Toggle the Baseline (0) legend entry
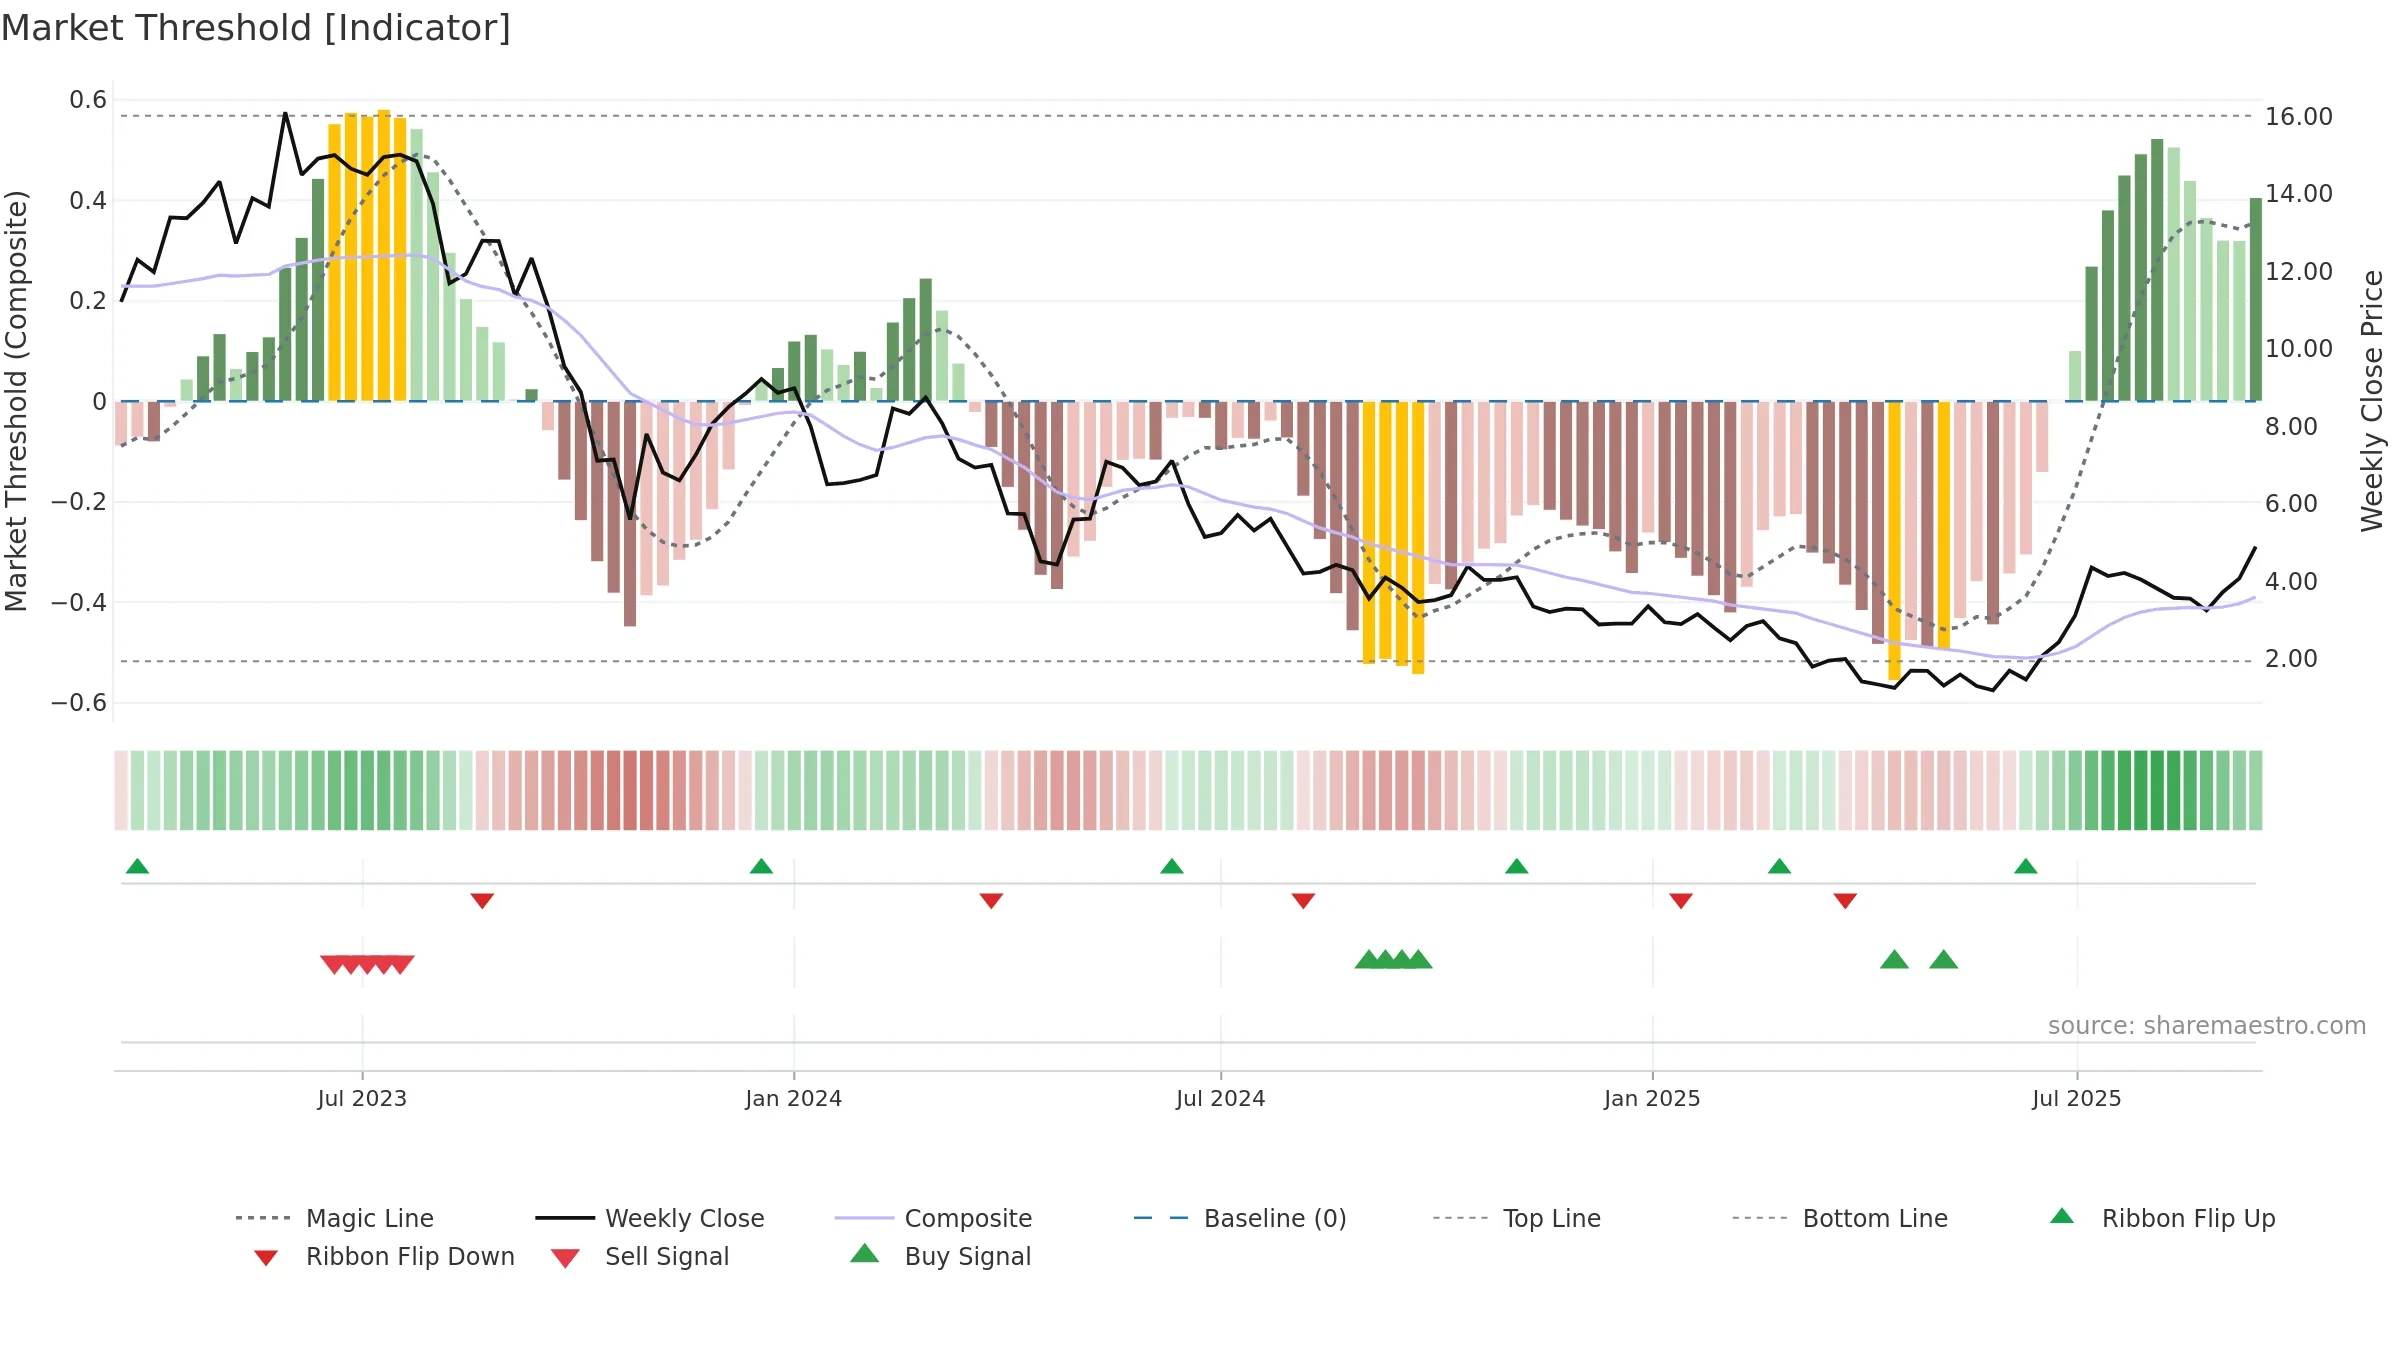Screen dimensions: 2400x1350 [1240, 1218]
